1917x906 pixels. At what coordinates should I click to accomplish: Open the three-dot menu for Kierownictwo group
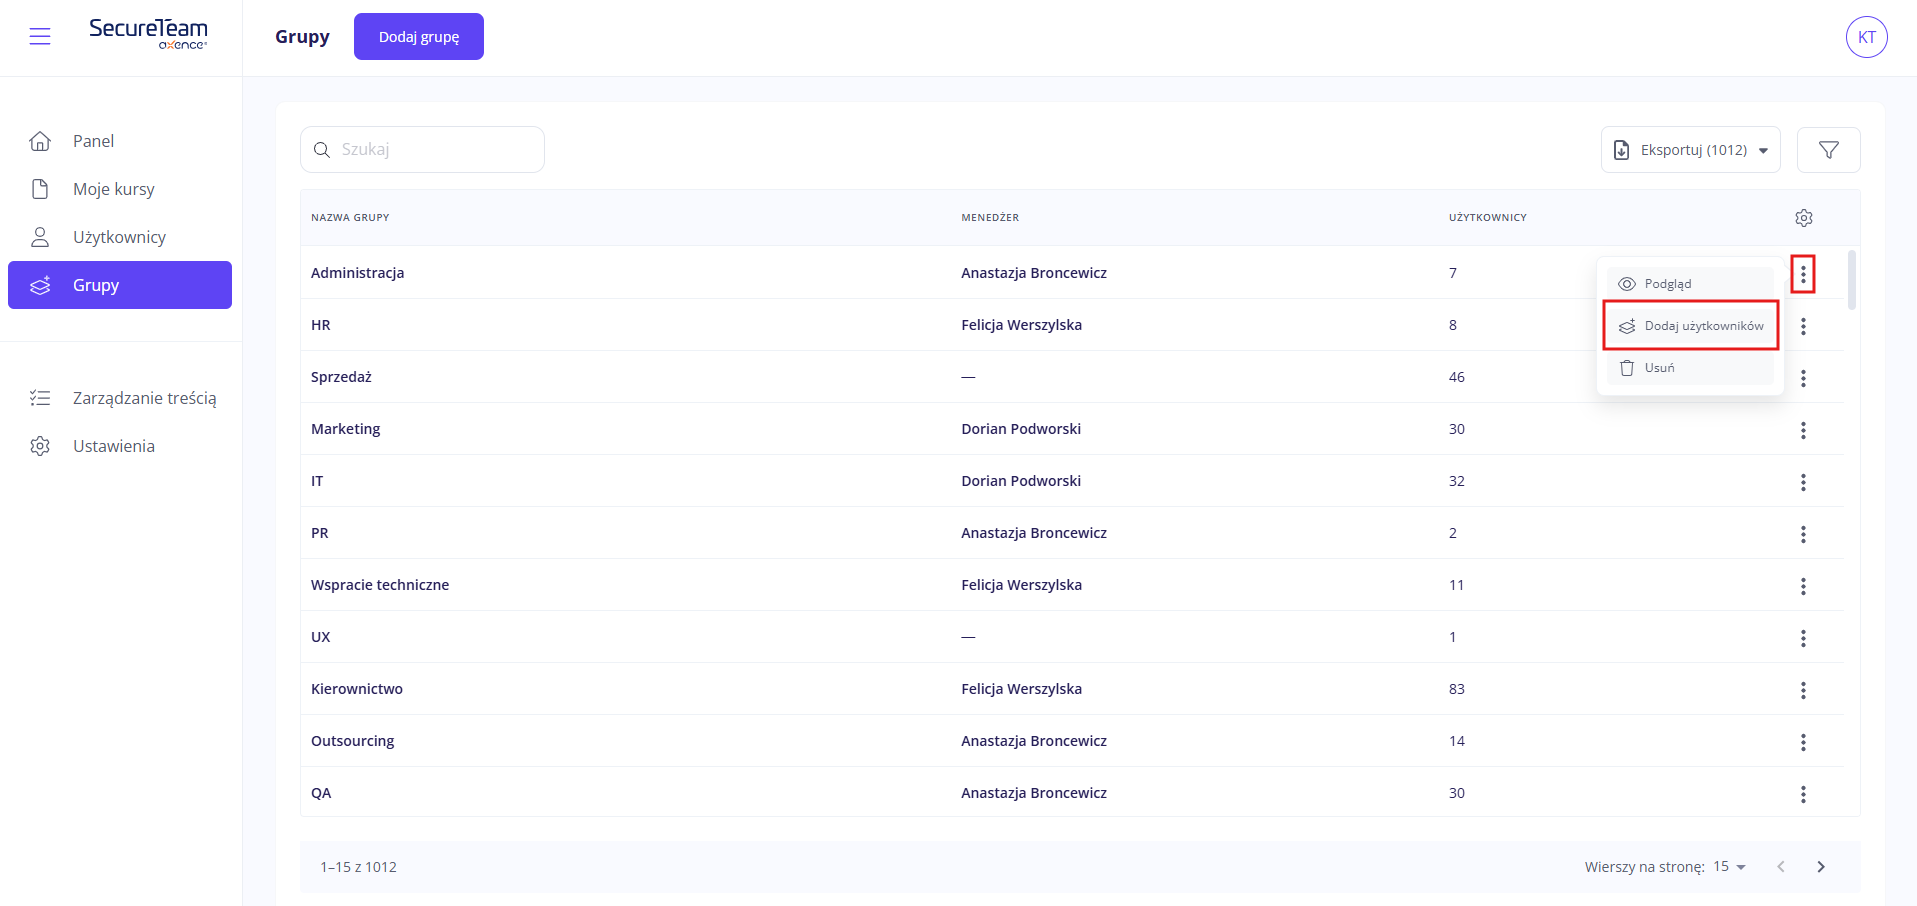click(x=1803, y=690)
